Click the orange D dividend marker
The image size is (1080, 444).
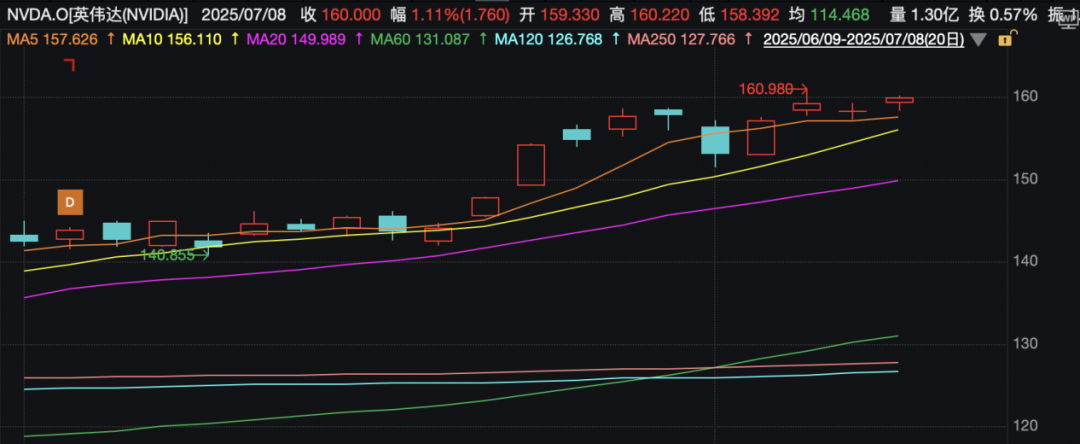[x=70, y=202]
